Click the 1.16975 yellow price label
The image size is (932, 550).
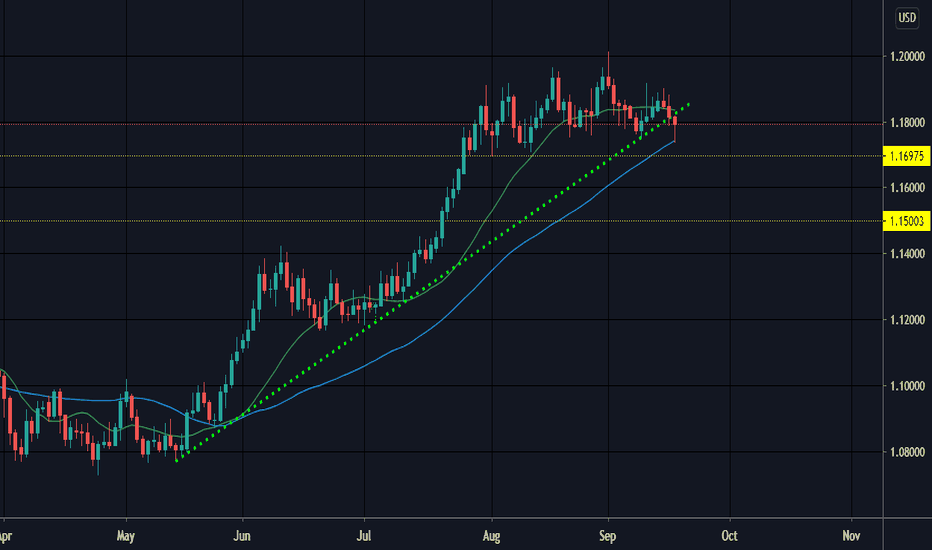(x=906, y=156)
